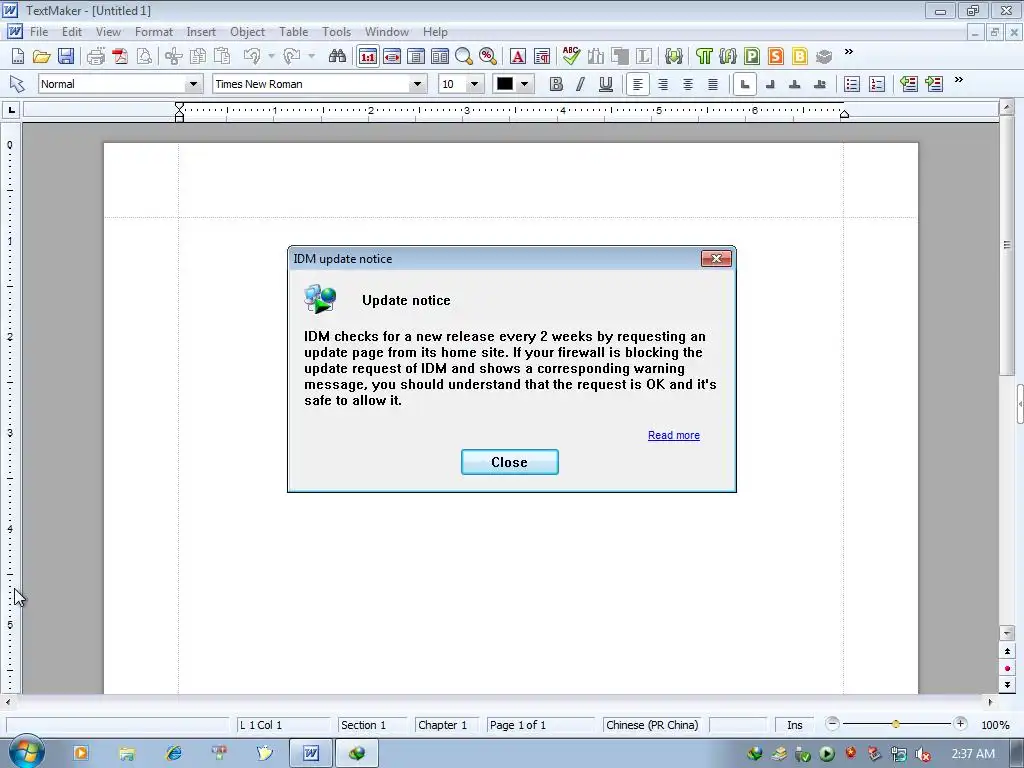
Task: Select the left tab stop type
Action: (x=744, y=84)
